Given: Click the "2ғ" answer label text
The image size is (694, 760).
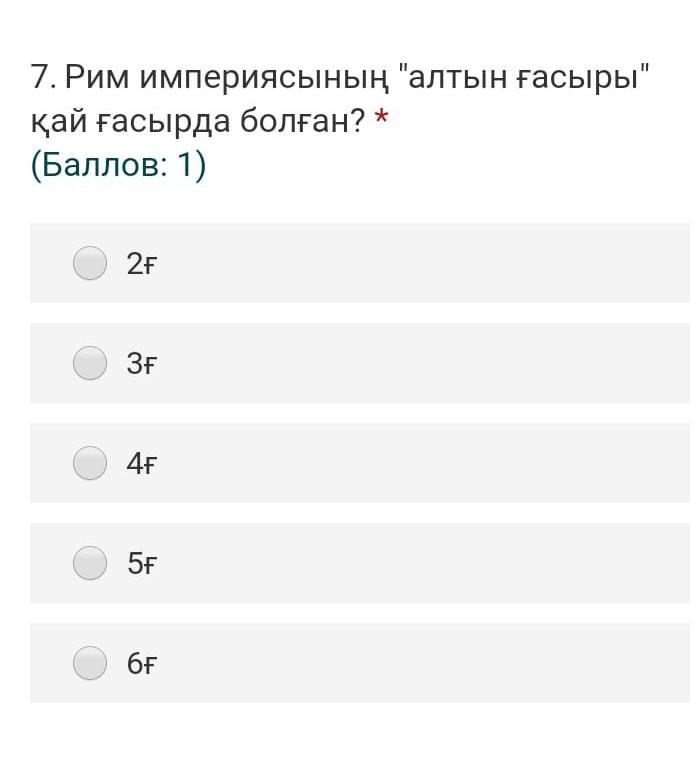Looking at the screenshot, I should click(142, 264).
